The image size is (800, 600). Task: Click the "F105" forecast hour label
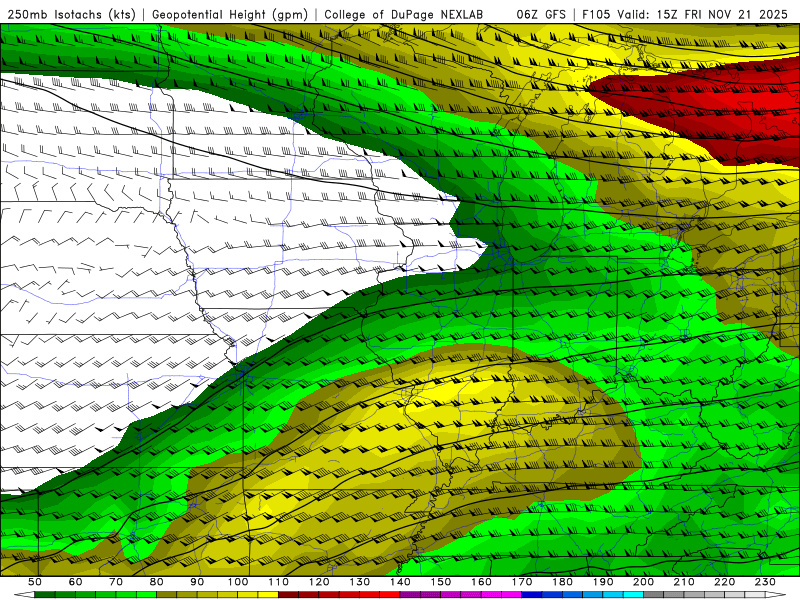click(x=596, y=14)
